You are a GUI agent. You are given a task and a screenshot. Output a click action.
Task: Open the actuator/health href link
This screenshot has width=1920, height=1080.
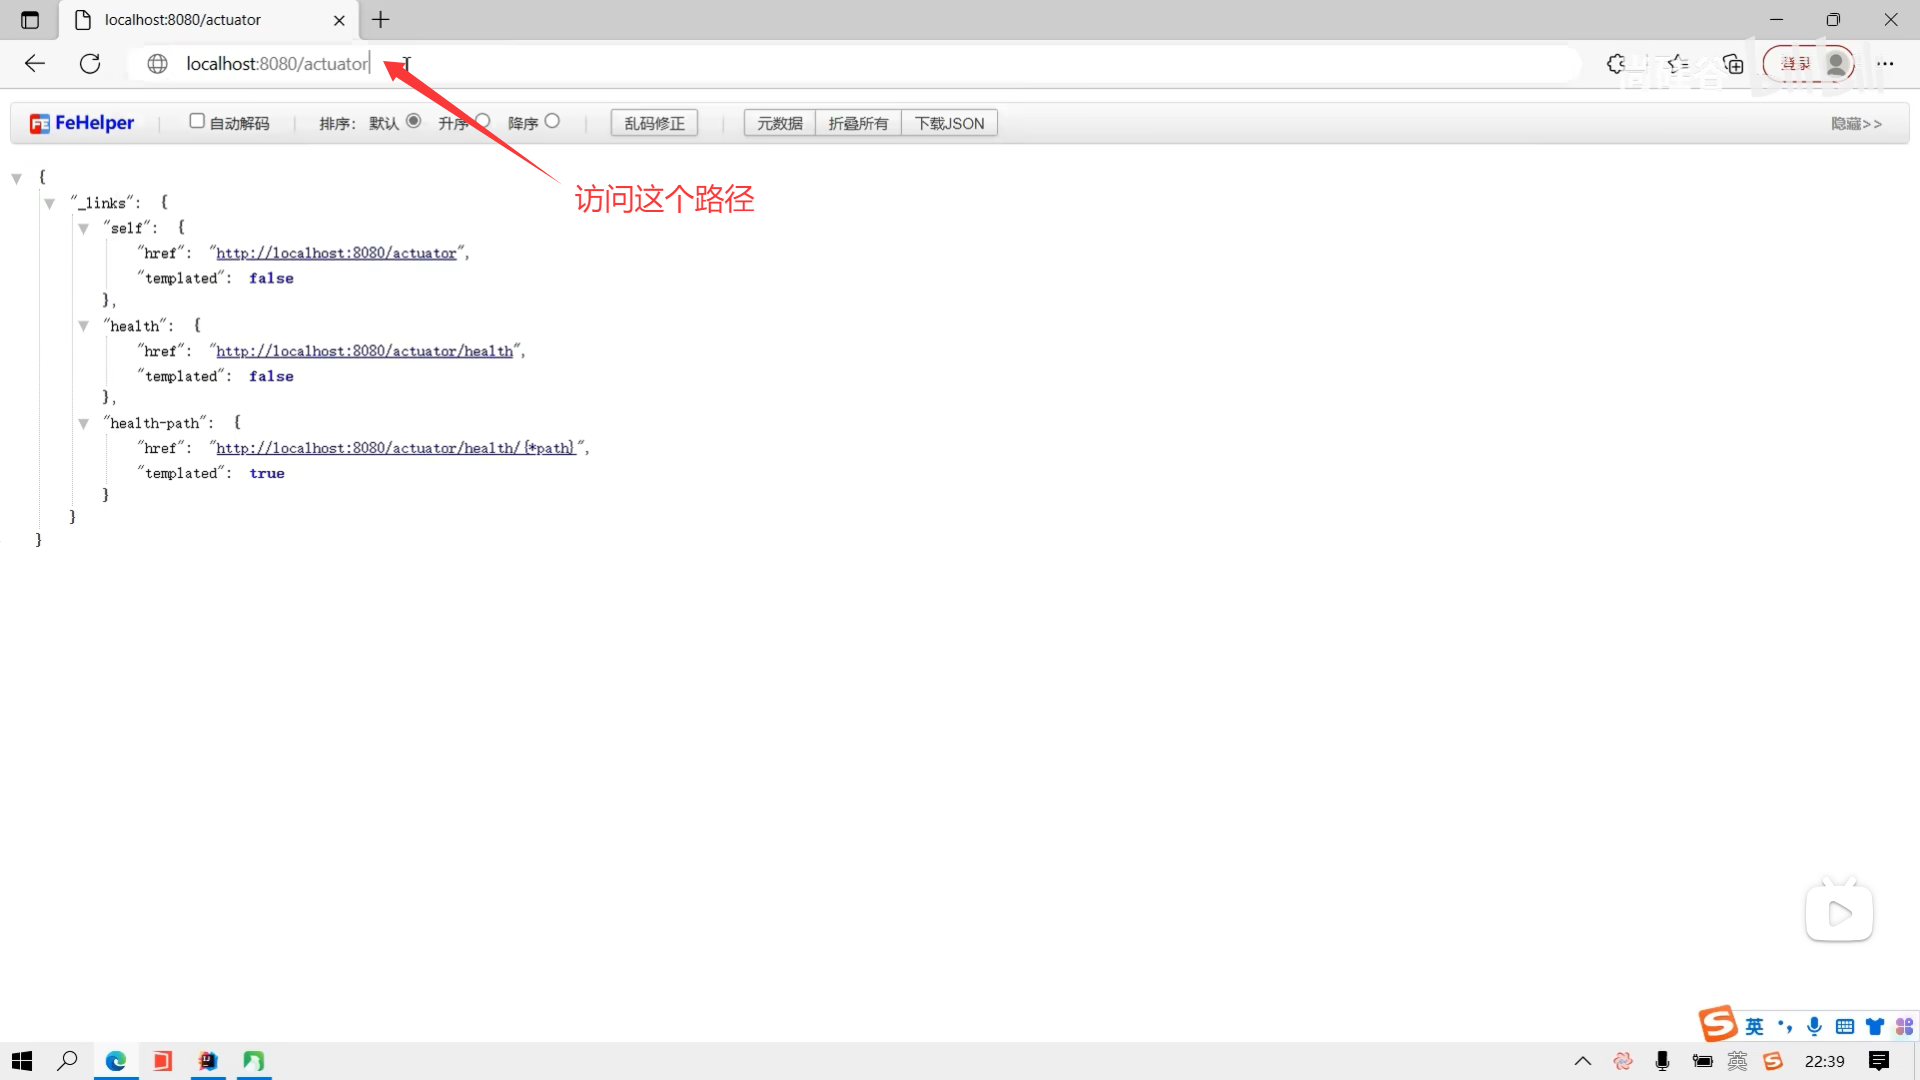364,351
